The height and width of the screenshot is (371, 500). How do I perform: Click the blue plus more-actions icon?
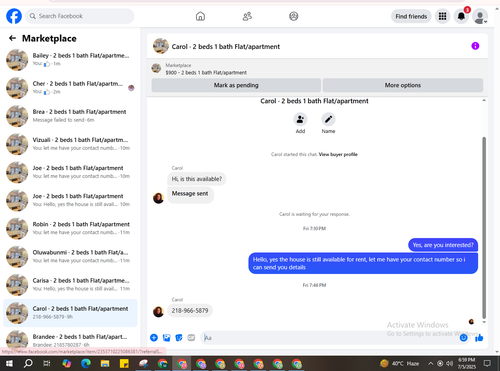click(154, 338)
